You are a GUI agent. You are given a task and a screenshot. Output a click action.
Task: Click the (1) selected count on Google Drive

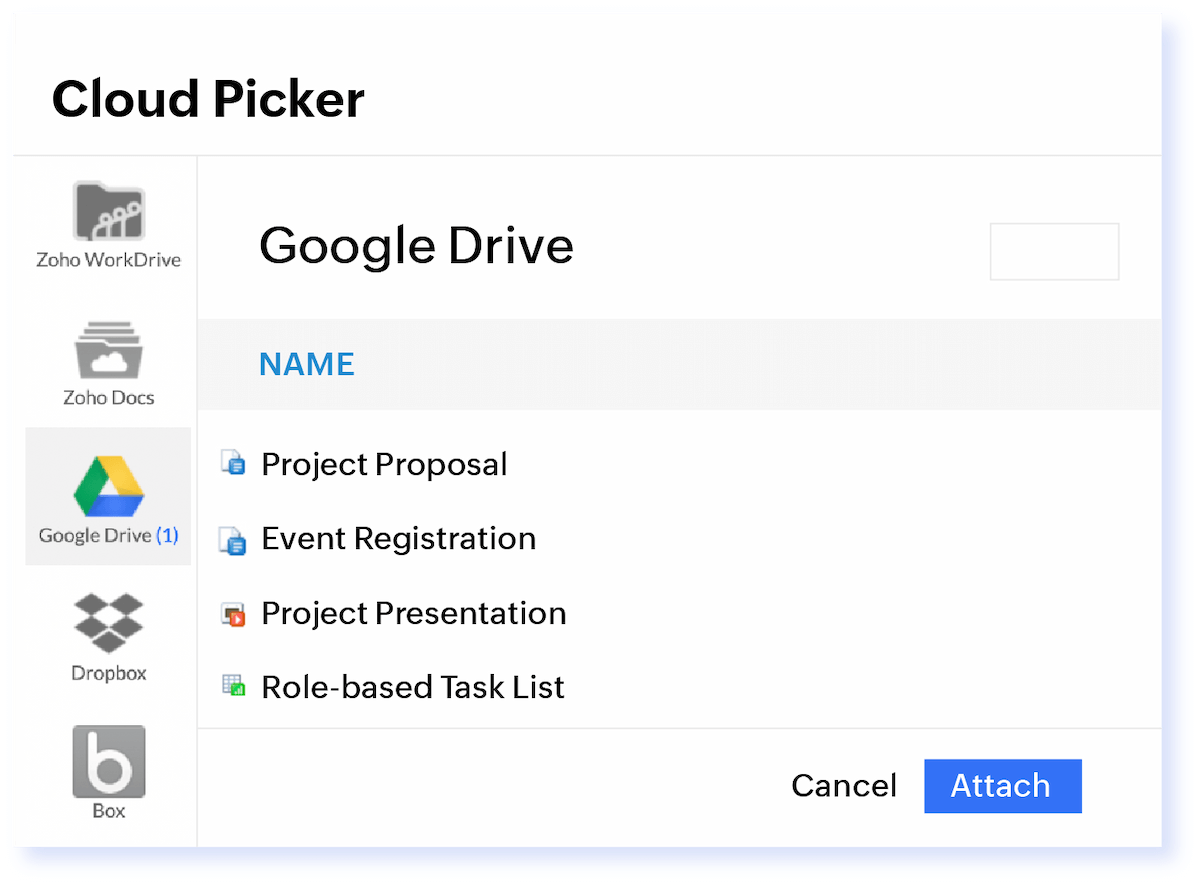pos(167,535)
